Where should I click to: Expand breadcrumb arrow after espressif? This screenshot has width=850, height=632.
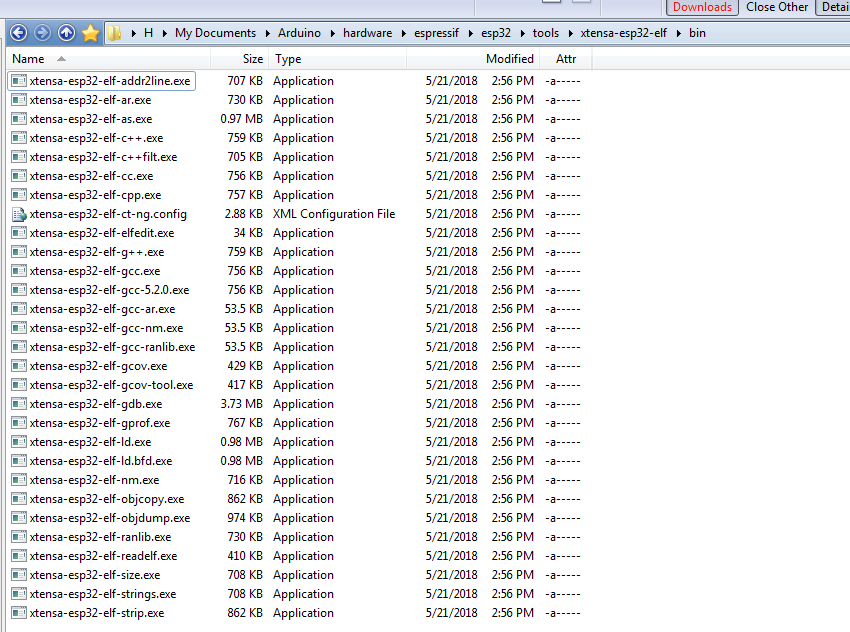(471, 34)
